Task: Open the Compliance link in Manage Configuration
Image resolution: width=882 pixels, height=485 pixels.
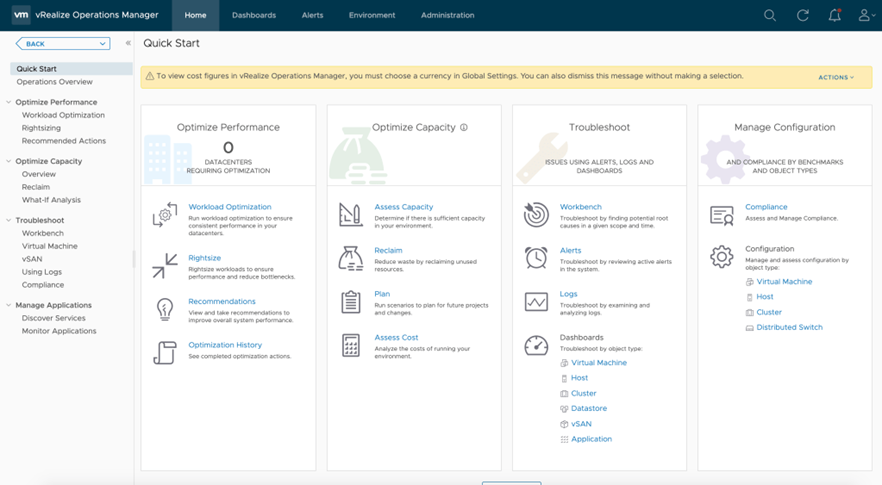Action: click(x=766, y=207)
